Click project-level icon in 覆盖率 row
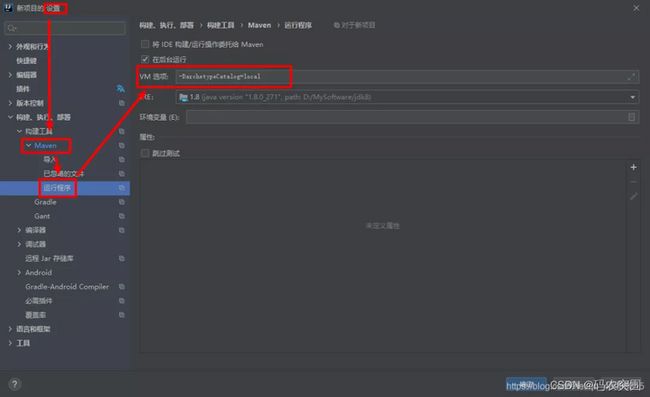The image size is (650, 397). click(121, 315)
